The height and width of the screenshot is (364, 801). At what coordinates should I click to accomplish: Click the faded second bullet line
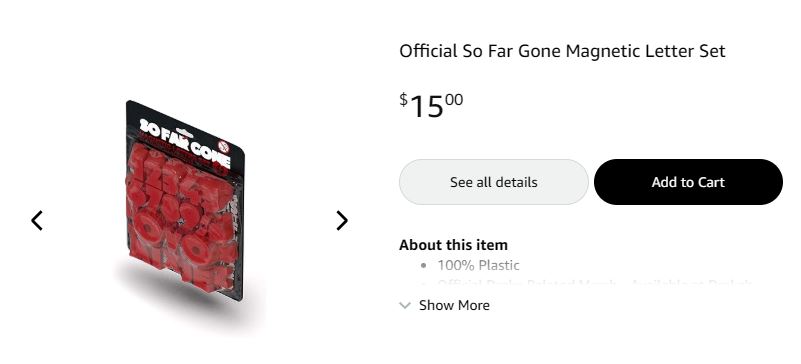[x=594, y=282]
